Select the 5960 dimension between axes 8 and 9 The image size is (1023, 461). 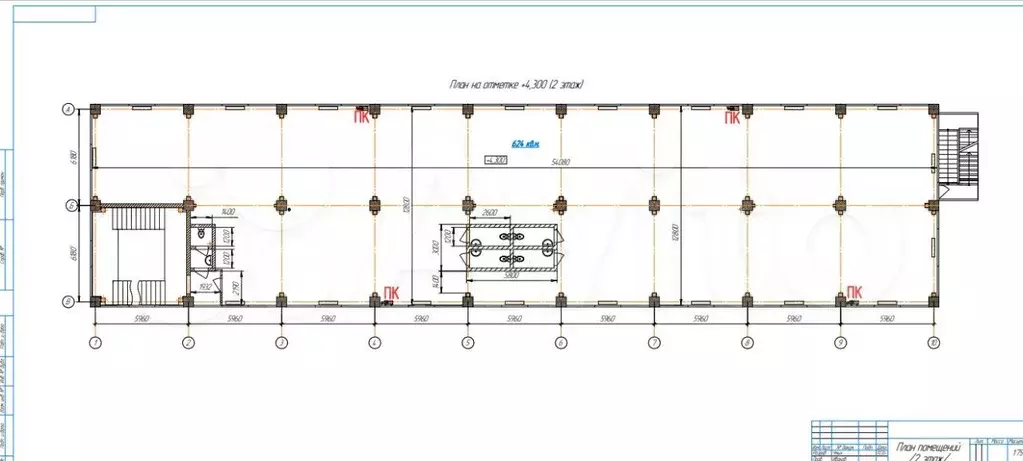click(794, 319)
